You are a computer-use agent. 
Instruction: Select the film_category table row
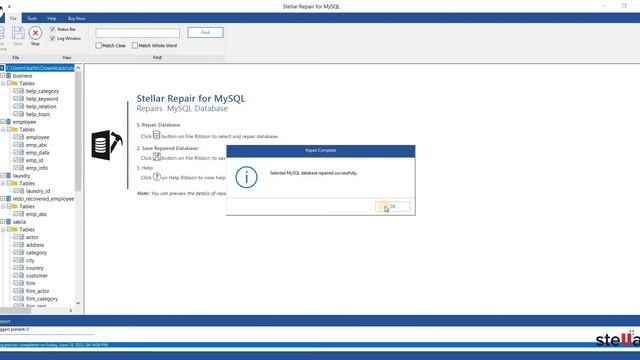click(x=42, y=299)
